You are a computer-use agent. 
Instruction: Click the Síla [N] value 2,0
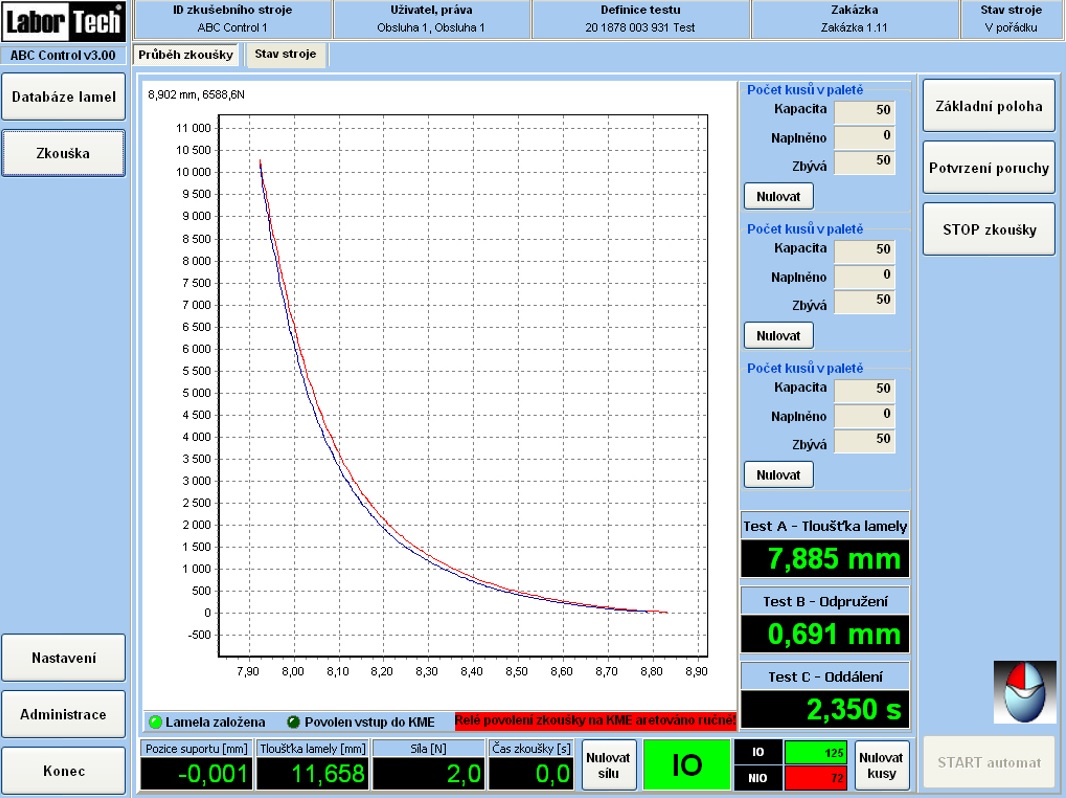click(x=428, y=774)
